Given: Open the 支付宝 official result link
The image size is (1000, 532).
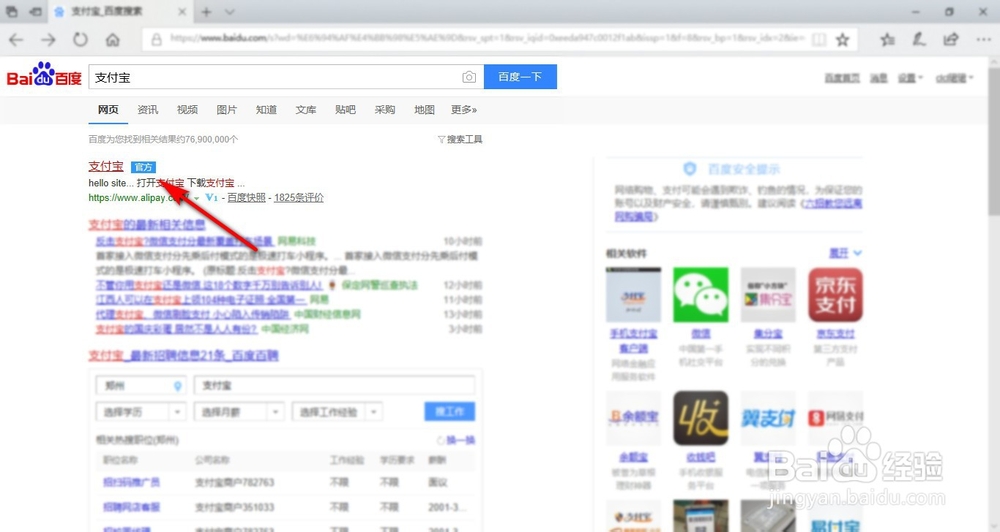Looking at the screenshot, I should pyautogui.click(x=106, y=166).
